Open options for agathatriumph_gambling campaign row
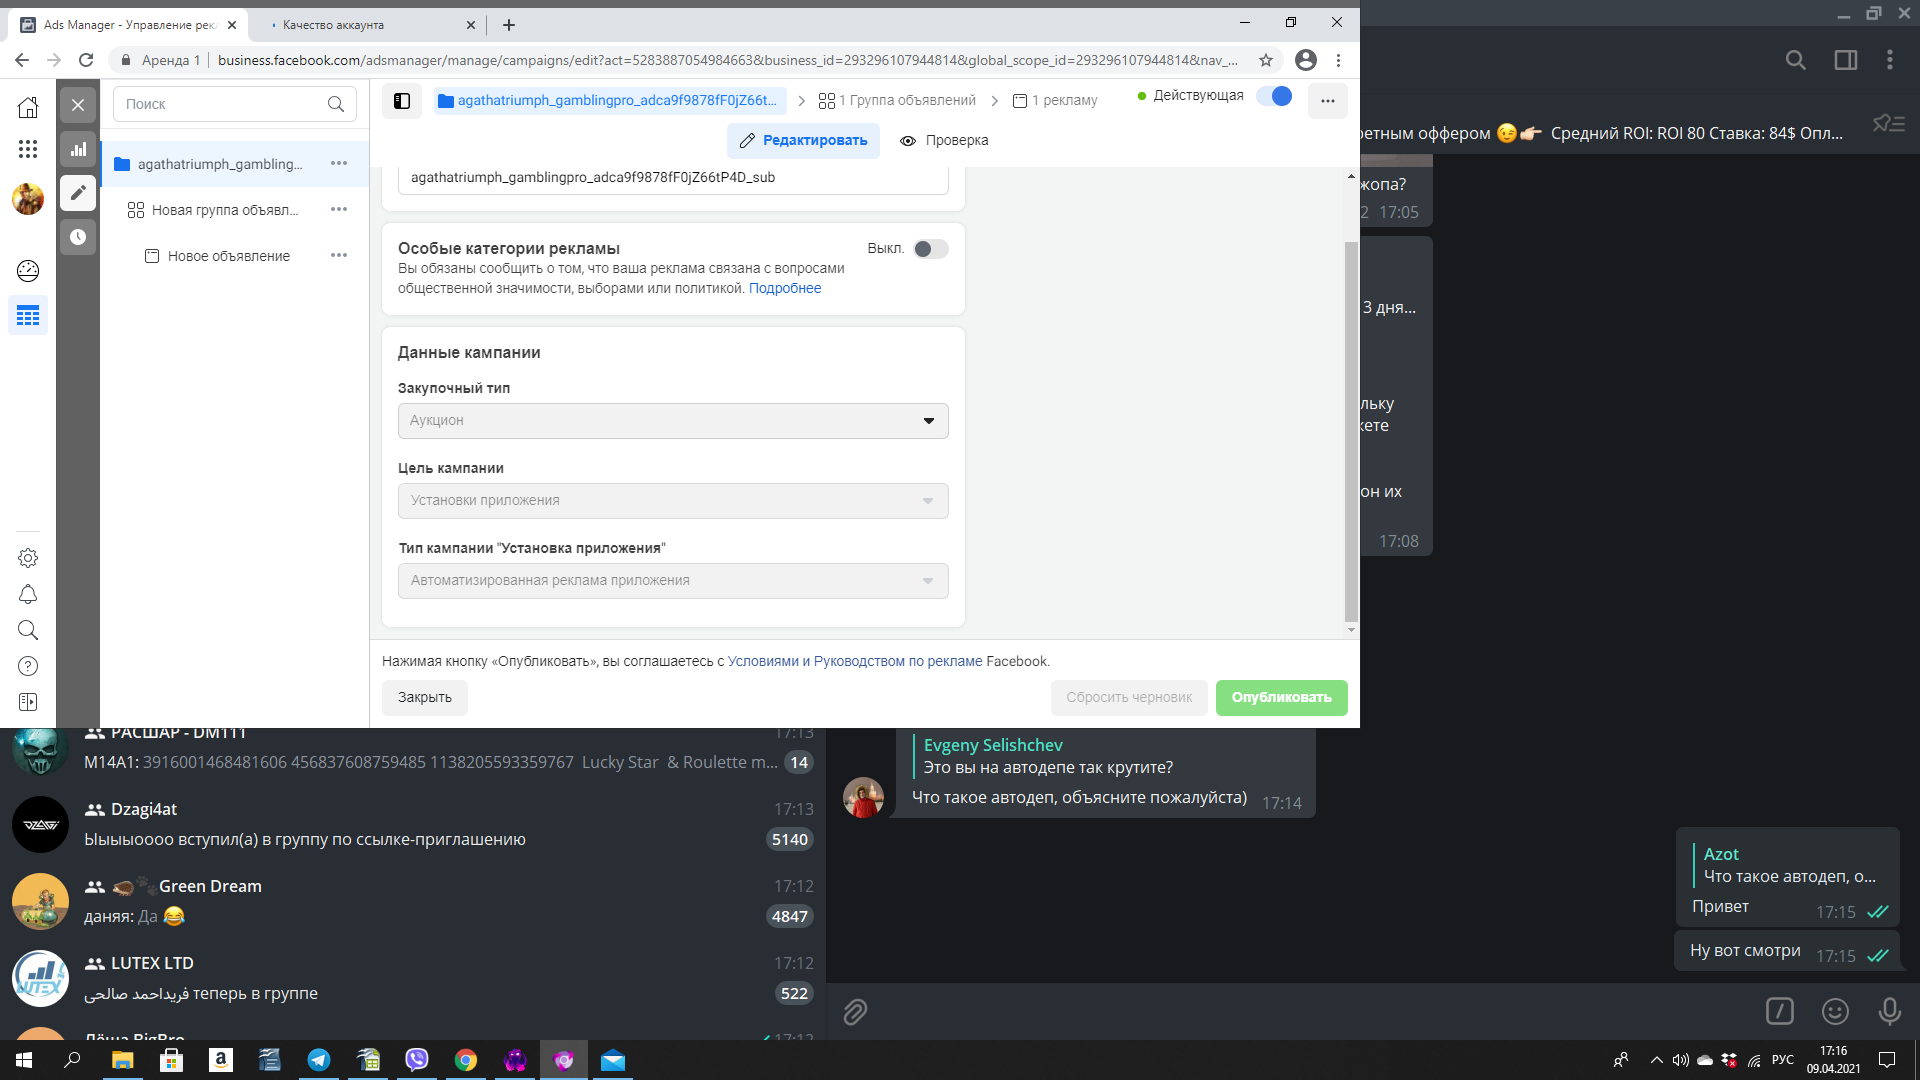The height and width of the screenshot is (1080, 1920). click(339, 163)
